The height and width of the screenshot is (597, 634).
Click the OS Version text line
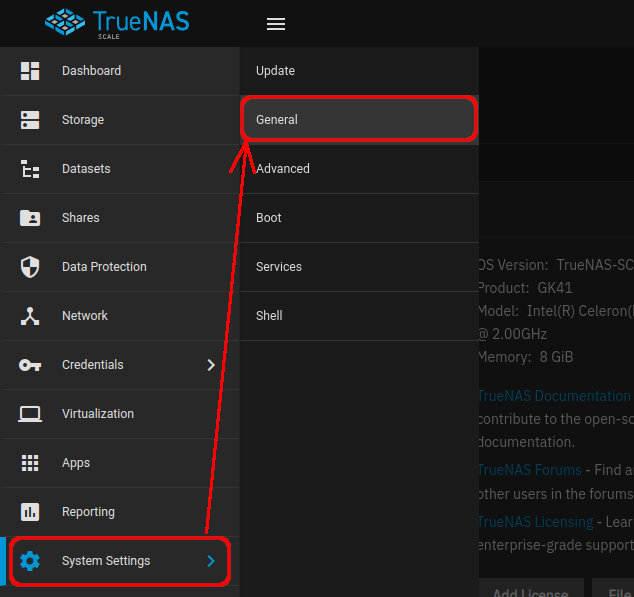coord(556,265)
